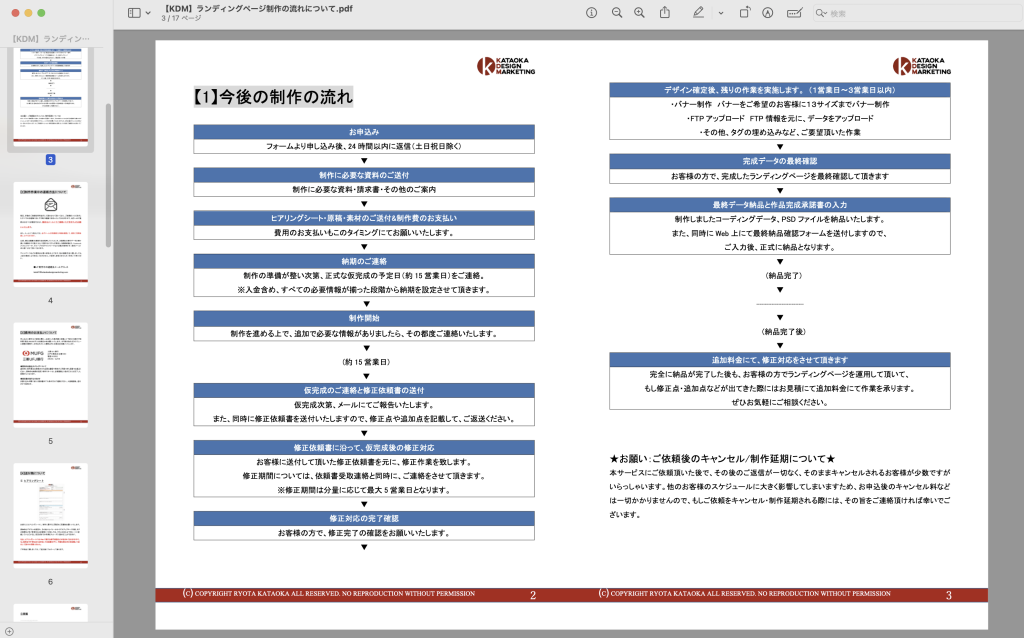Zoom out of the PDF
The height and width of the screenshot is (638, 1024).
(x=616, y=13)
